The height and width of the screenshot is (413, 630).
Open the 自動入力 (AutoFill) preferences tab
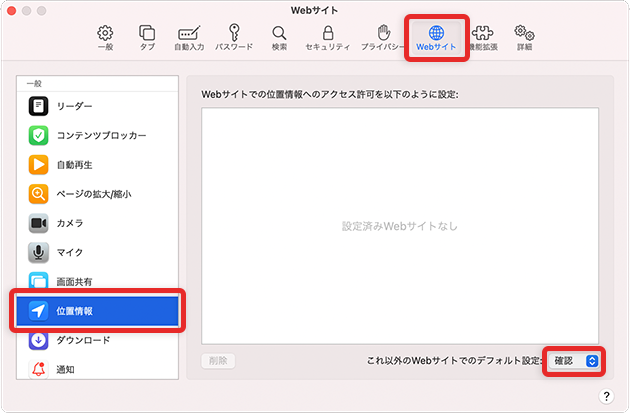tap(189, 38)
